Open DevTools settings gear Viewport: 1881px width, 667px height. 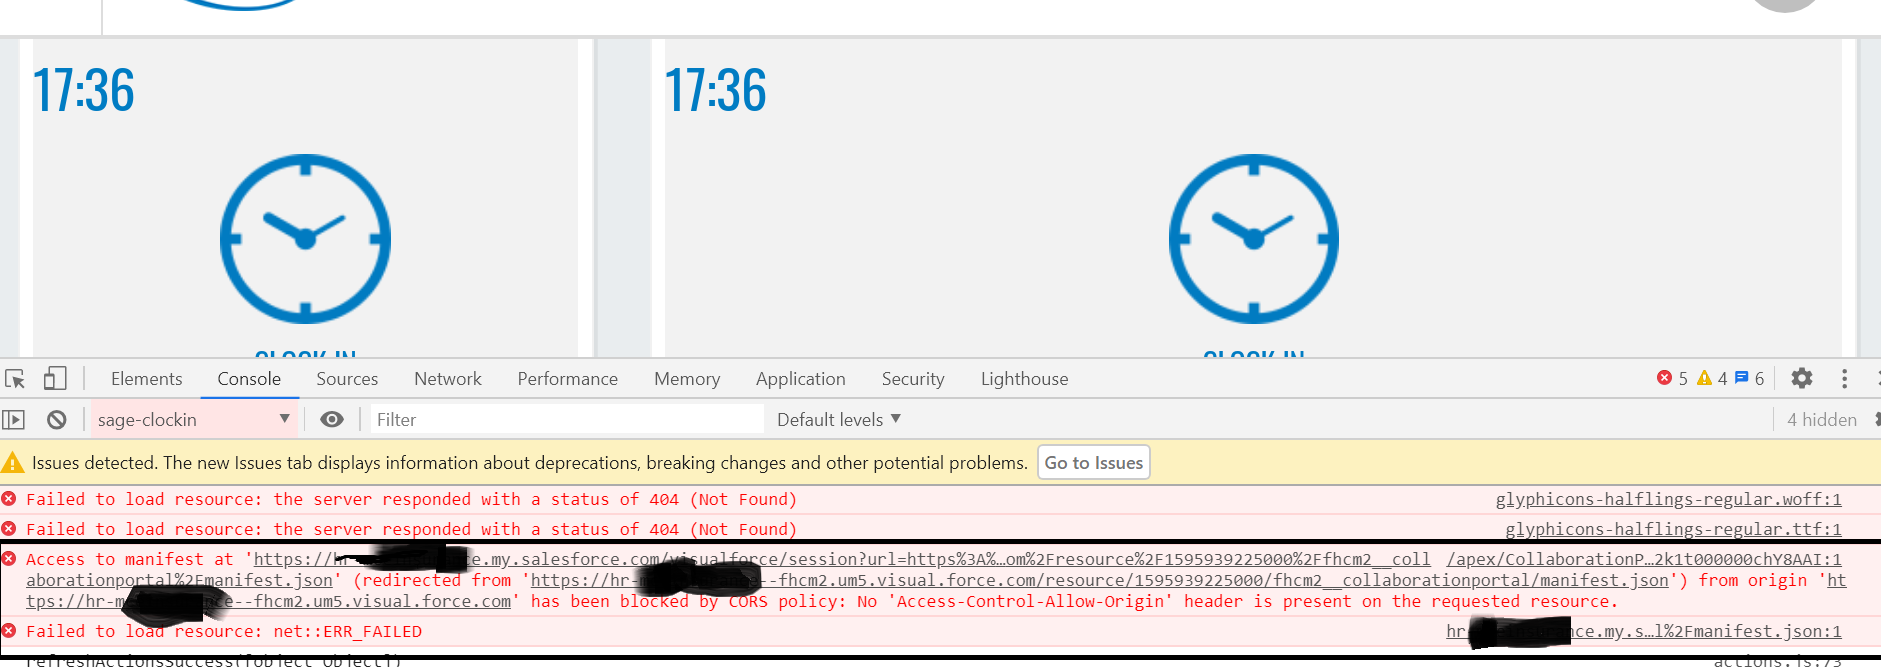[1802, 378]
